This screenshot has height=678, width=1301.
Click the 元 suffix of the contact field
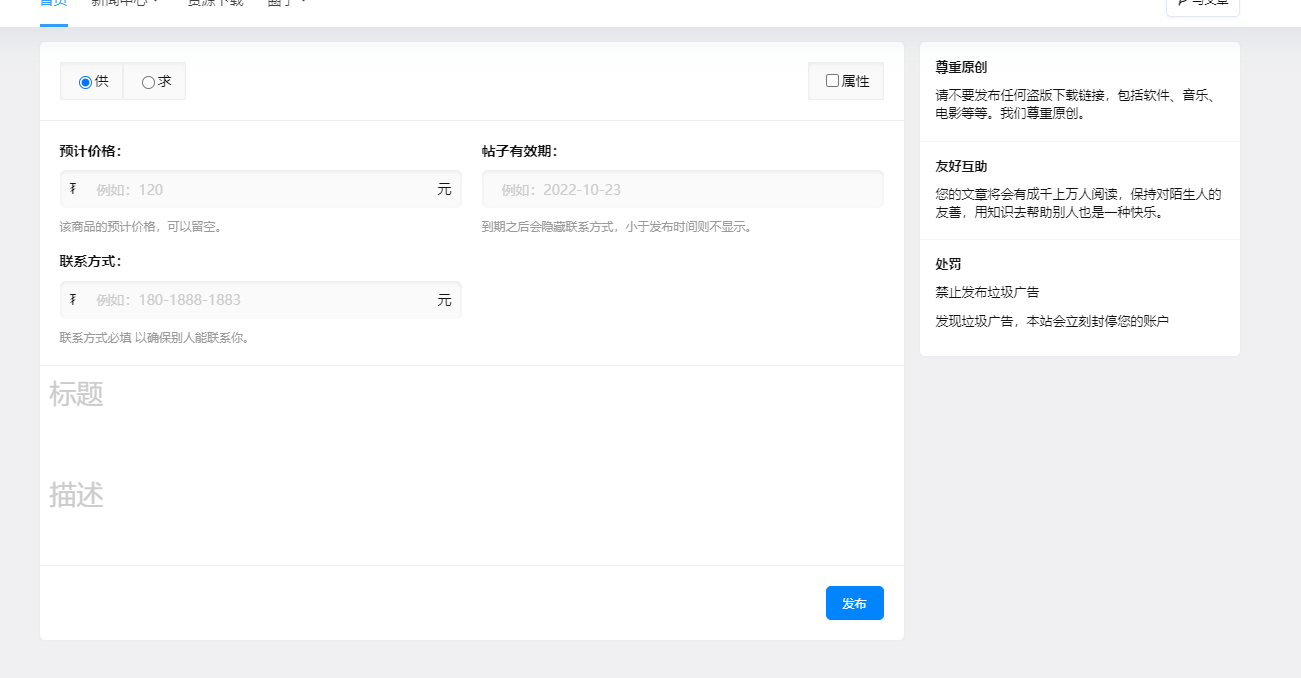click(x=444, y=299)
